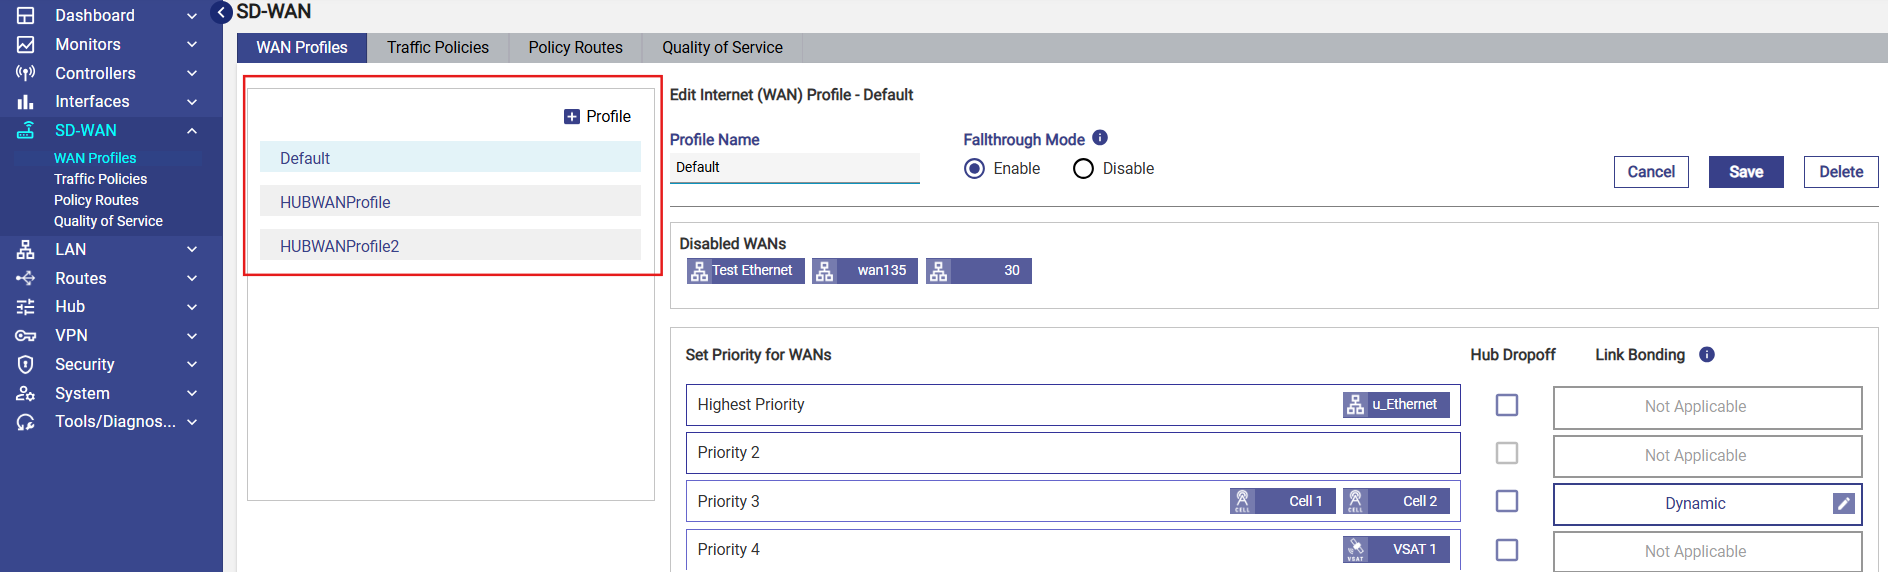Click the Link Bonding info icon
This screenshot has height=572, width=1888.
[x=1707, y=354]
